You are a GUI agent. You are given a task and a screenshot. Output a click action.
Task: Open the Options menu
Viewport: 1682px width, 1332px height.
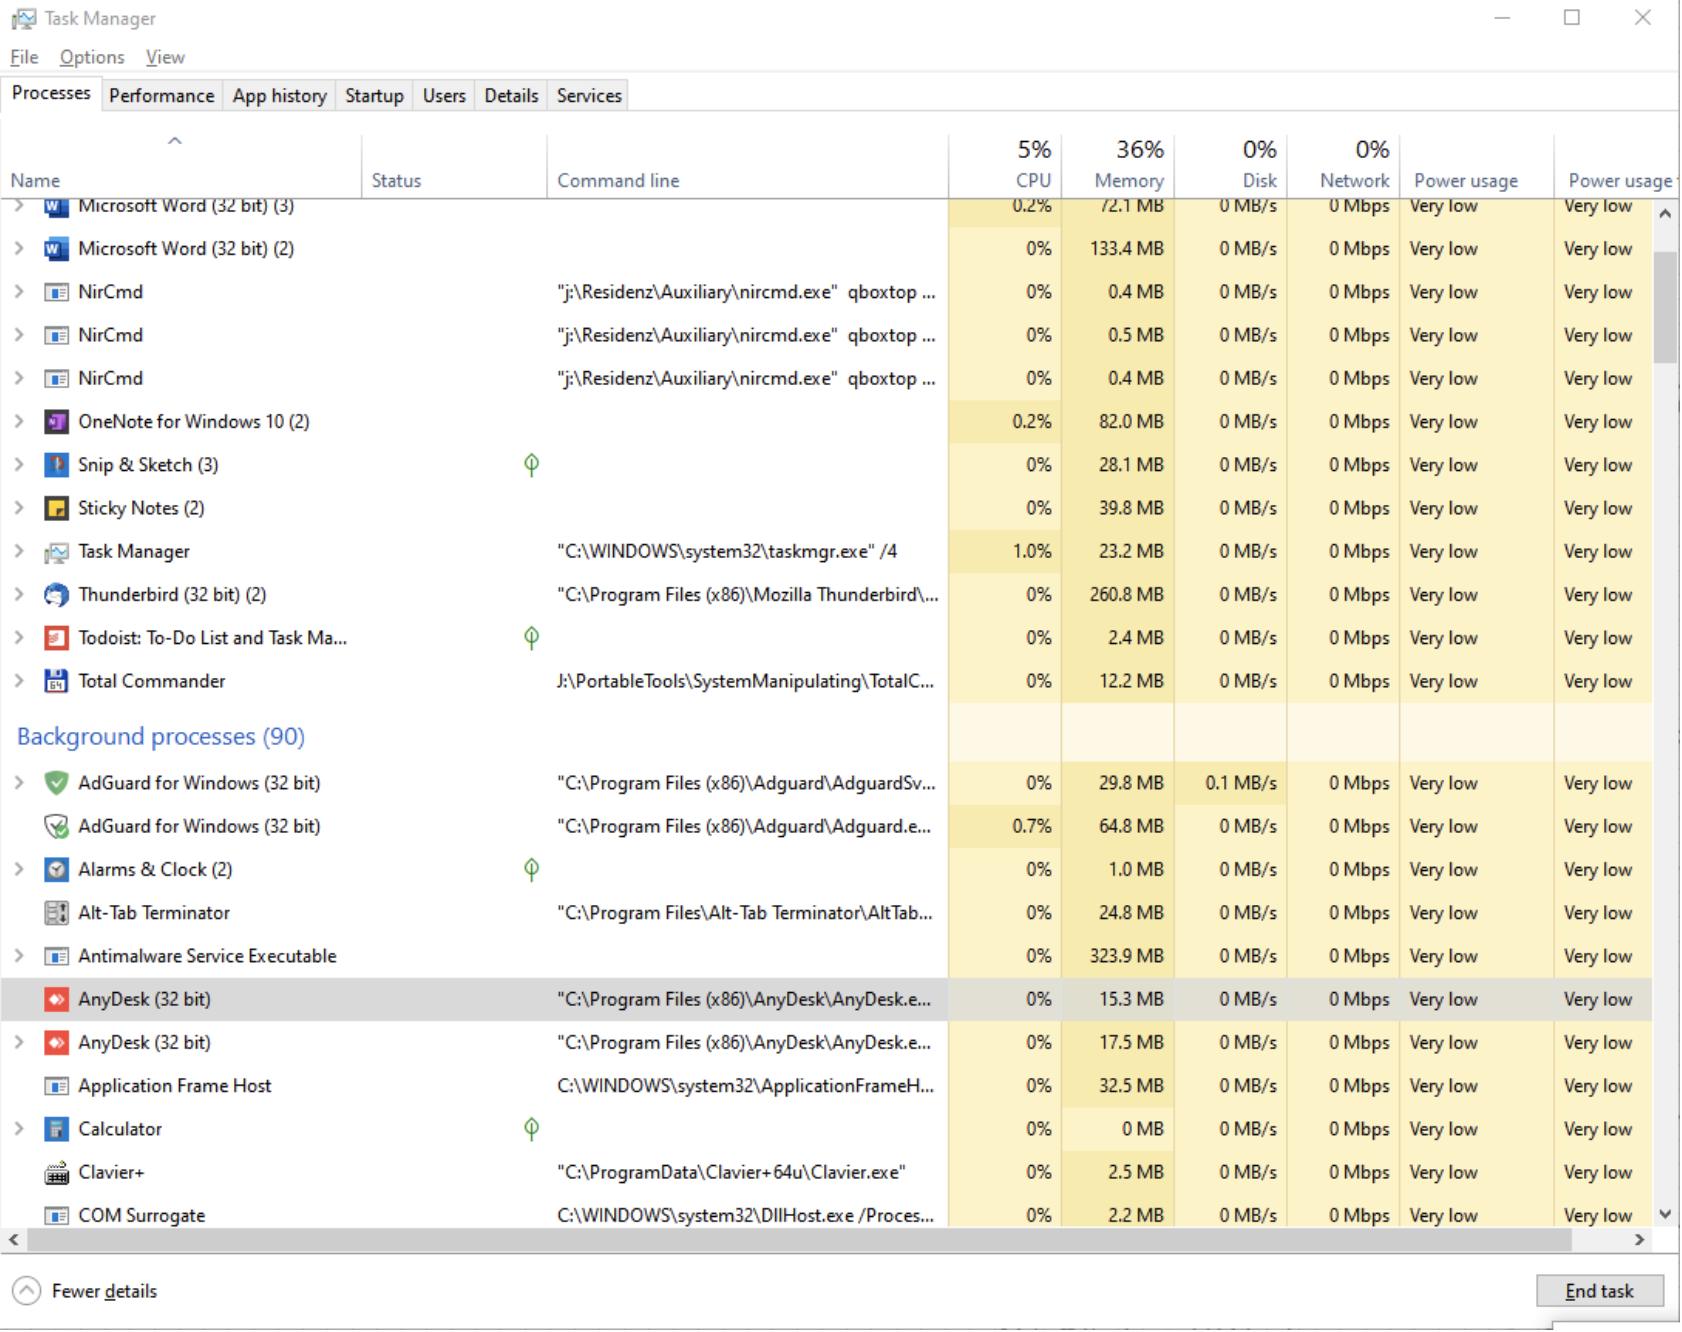pos(92,57)
